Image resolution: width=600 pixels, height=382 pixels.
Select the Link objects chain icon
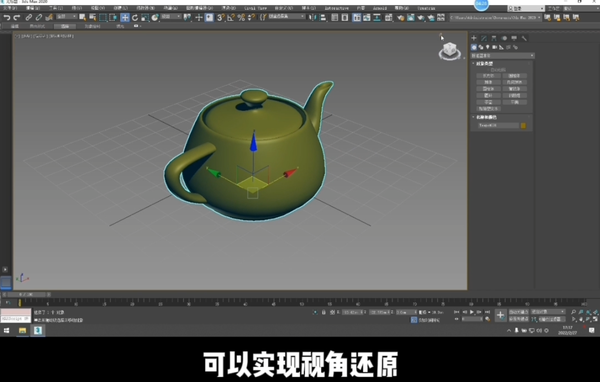pyautogui.click(x=29, y=17)
